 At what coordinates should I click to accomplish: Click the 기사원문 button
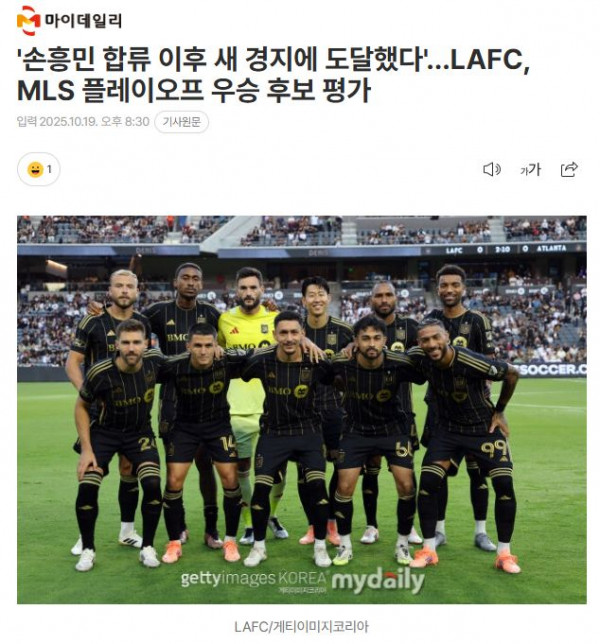point(182,122)
